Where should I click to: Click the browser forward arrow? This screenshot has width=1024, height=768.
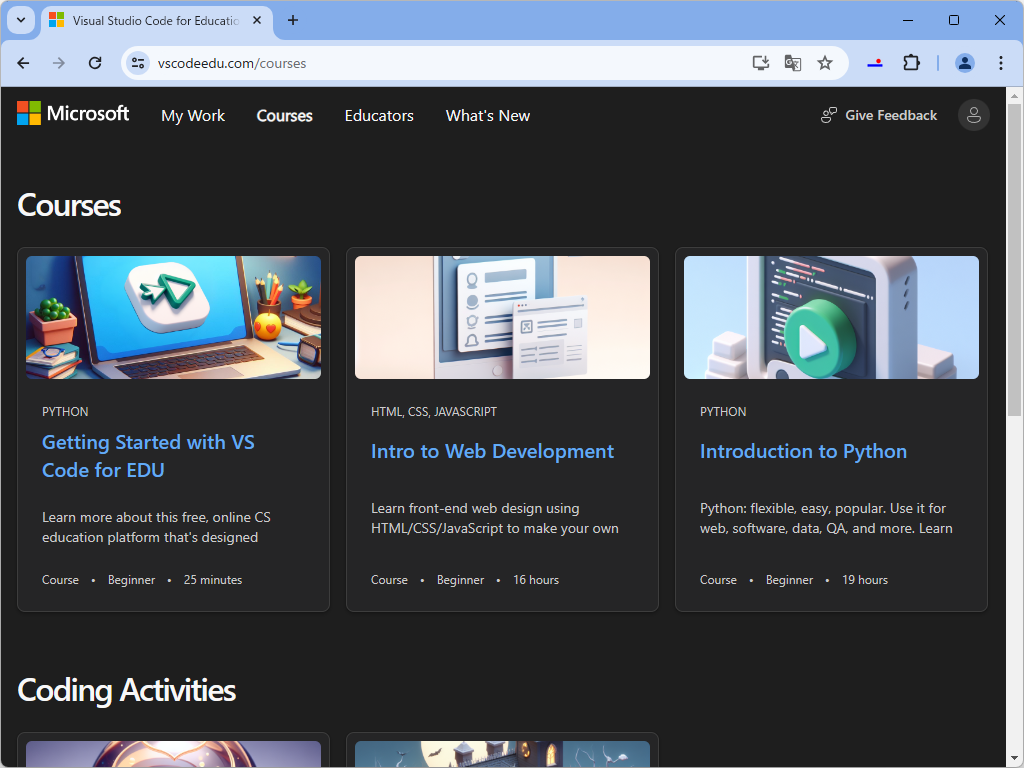(59, 63)
